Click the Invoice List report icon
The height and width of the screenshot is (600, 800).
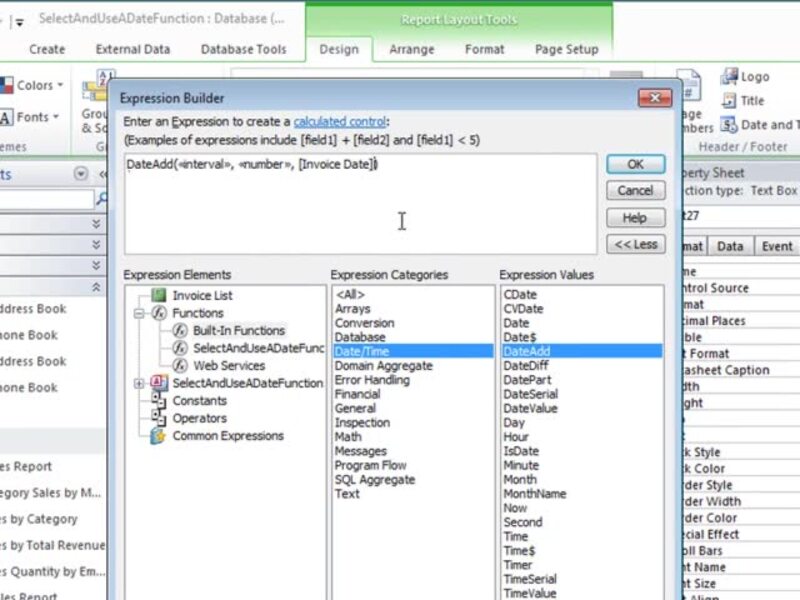(158, 295)
